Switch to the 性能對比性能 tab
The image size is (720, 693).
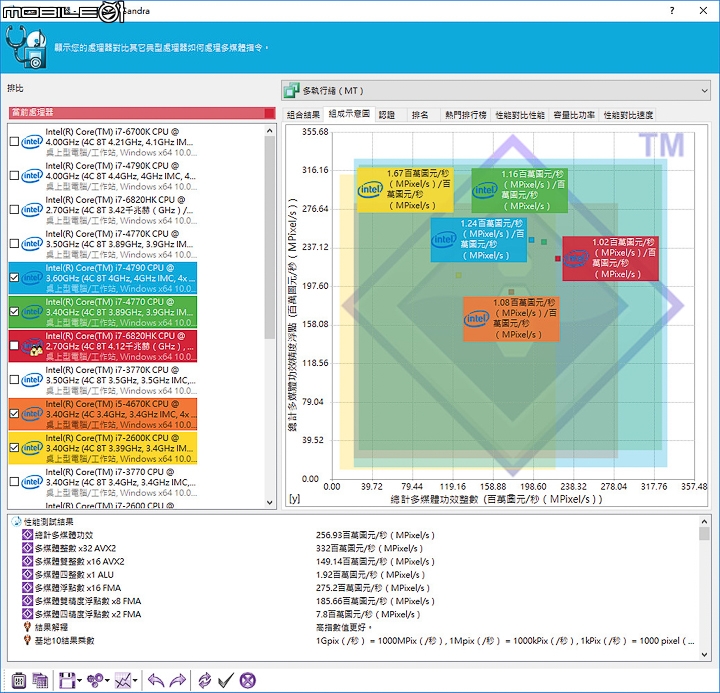point(519,115)
